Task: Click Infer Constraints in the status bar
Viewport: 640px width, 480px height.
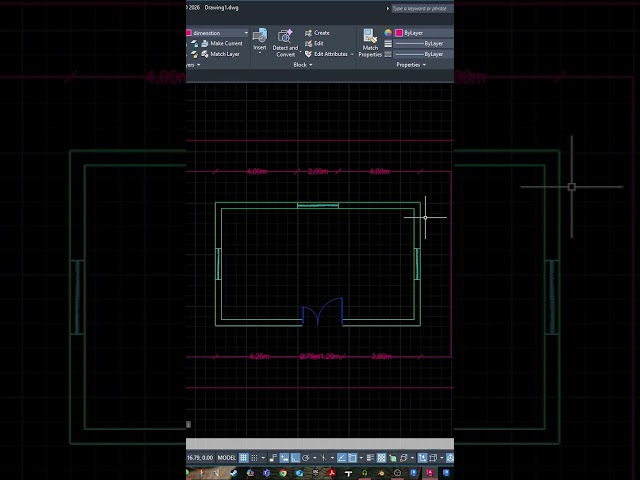Action: tap(273, 458)
